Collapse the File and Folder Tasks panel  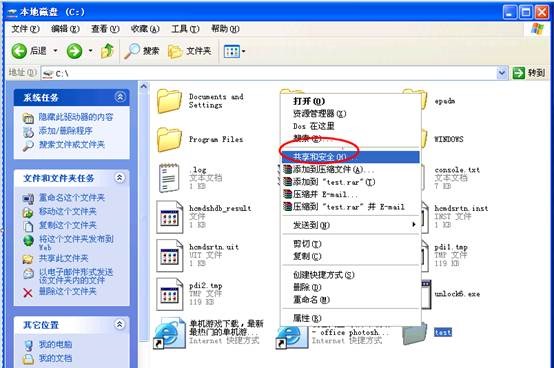click(x=120, y=178)
